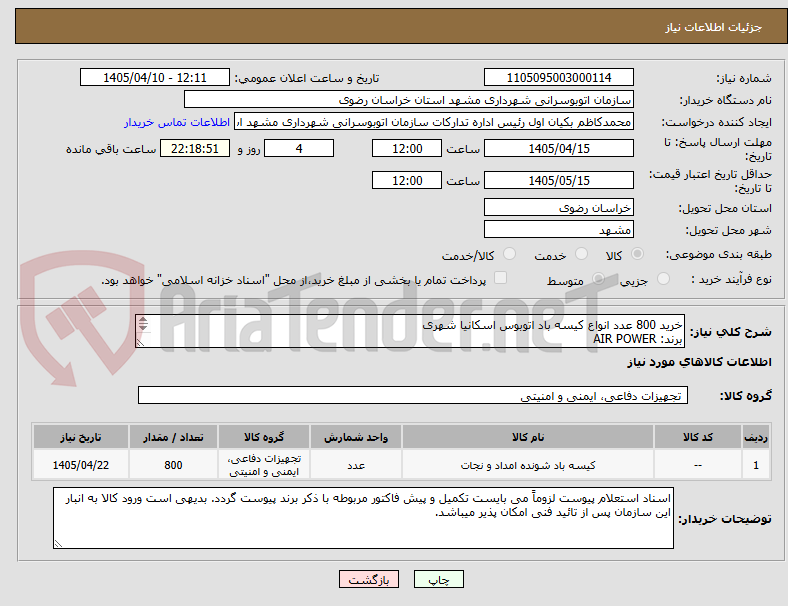788x606 pixels.
Task: Click the شماره نیاز number field
Action: pos(558,78)
